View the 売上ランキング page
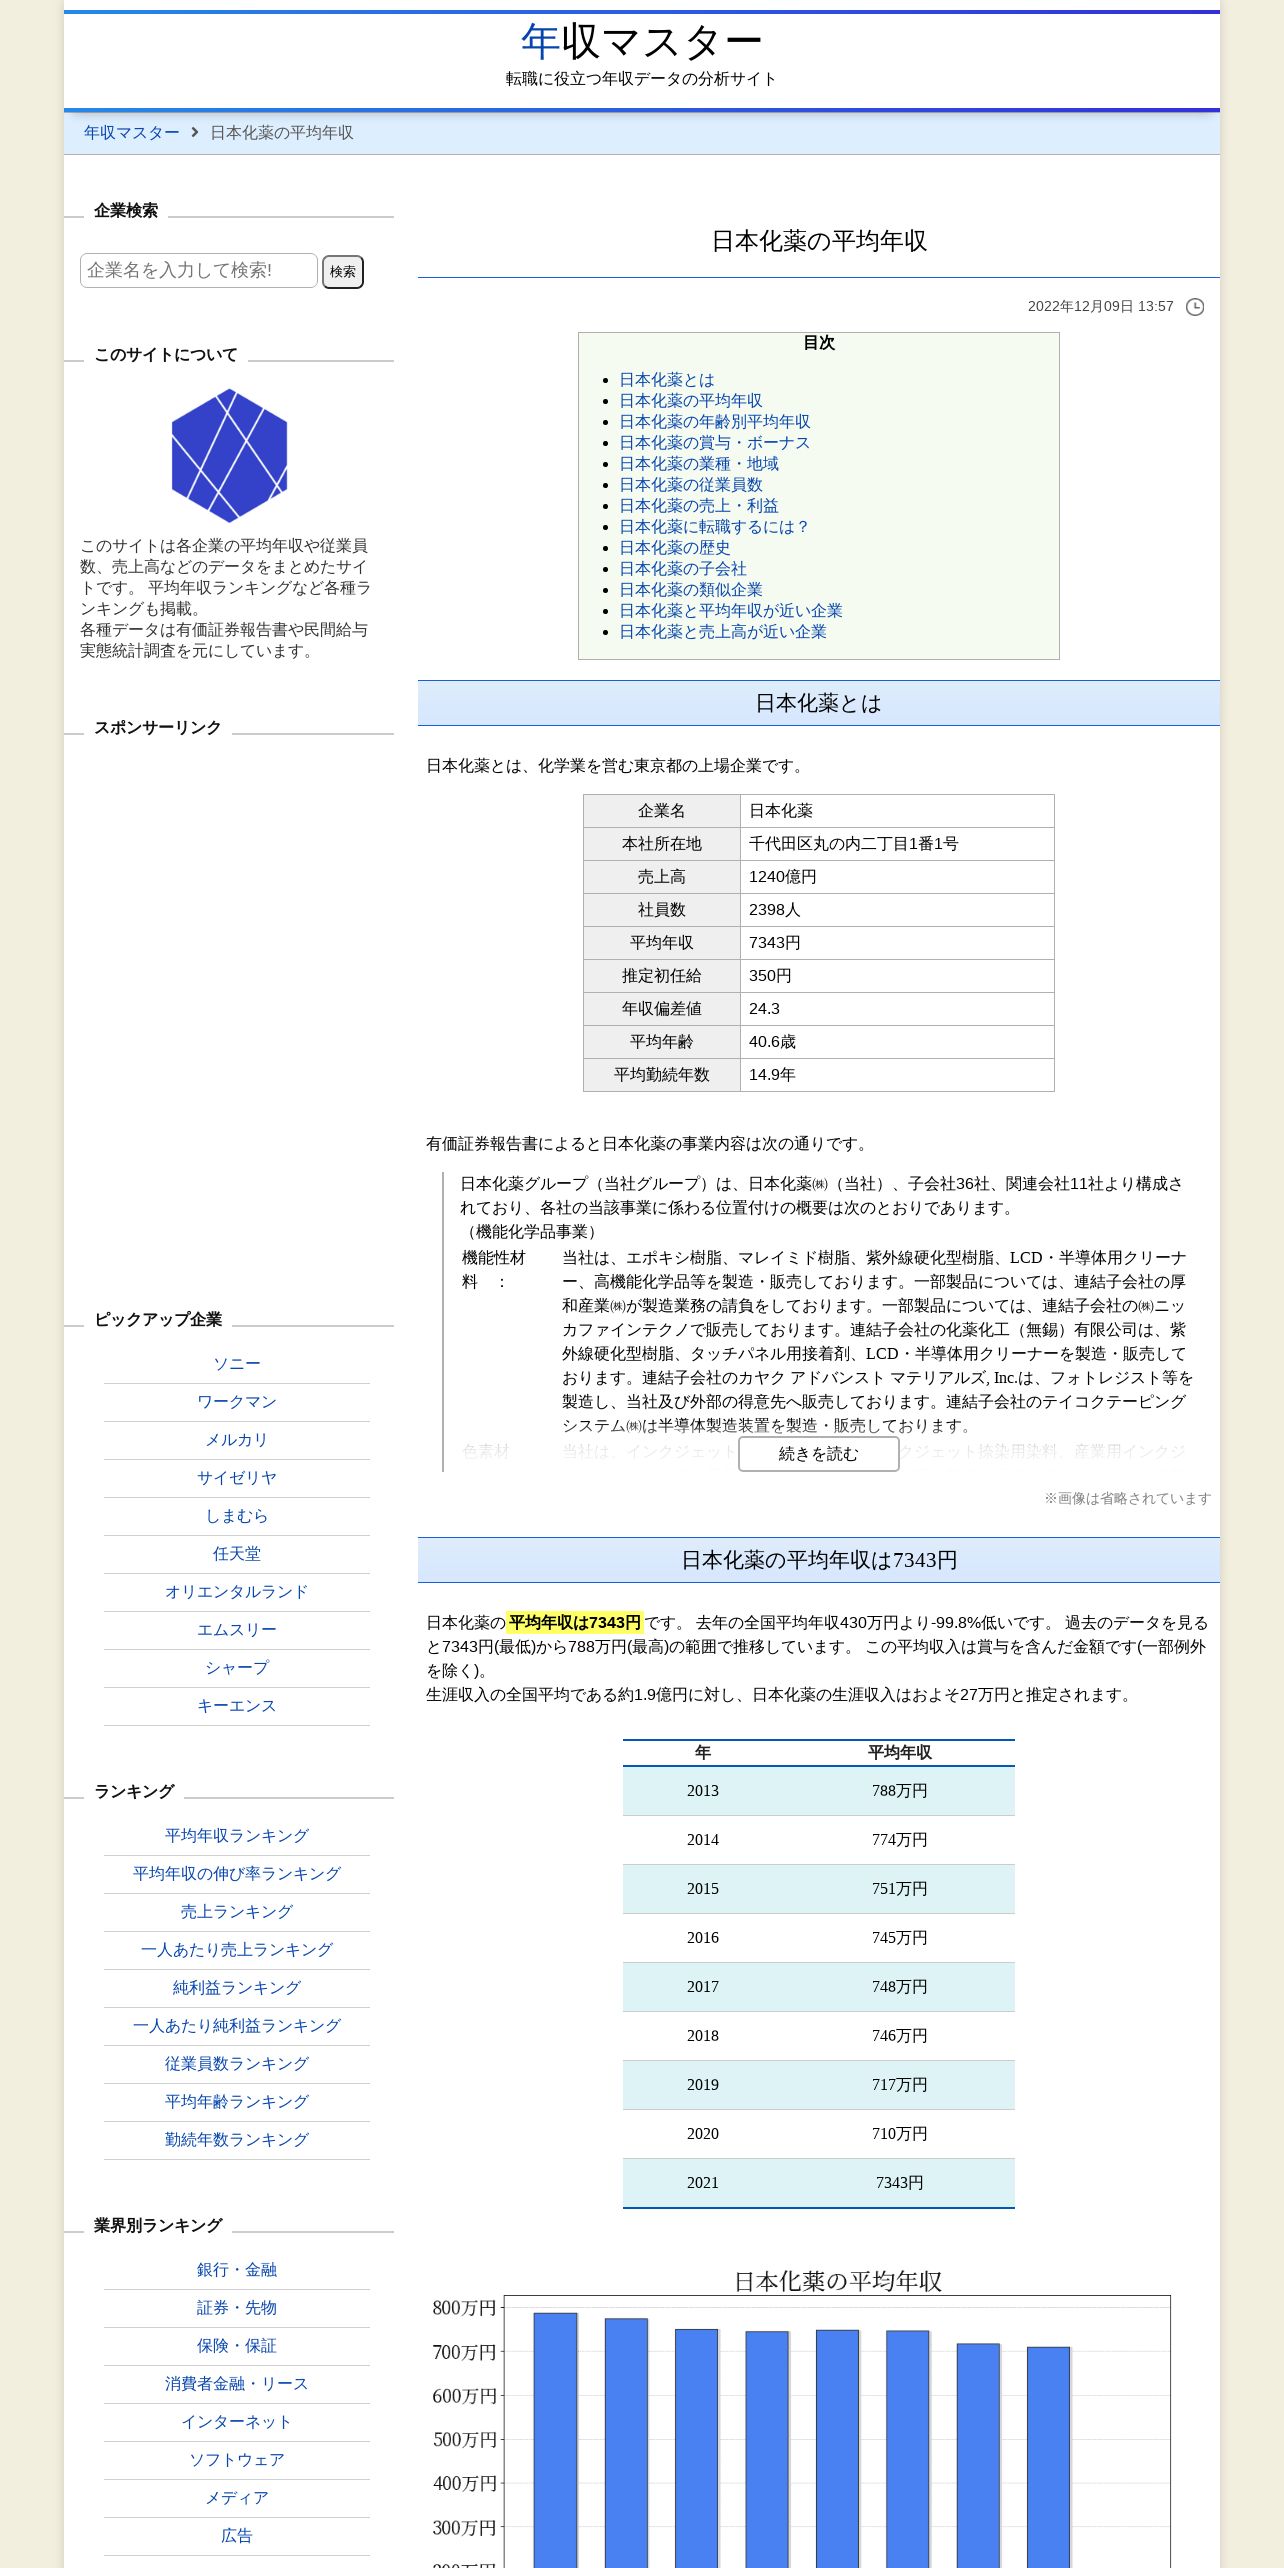Screen dimensions: 1284x2568 point(237,1912)
